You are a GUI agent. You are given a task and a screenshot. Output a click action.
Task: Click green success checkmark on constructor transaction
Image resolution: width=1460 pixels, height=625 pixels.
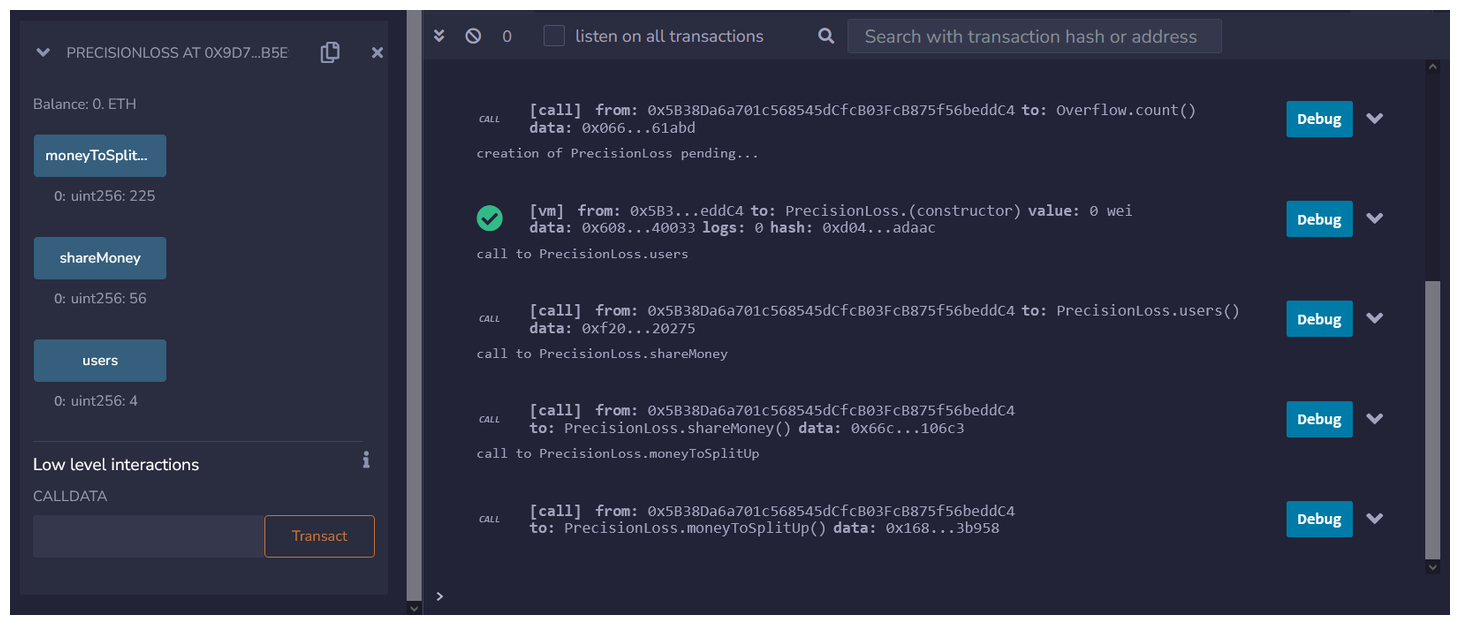[490, 218]
